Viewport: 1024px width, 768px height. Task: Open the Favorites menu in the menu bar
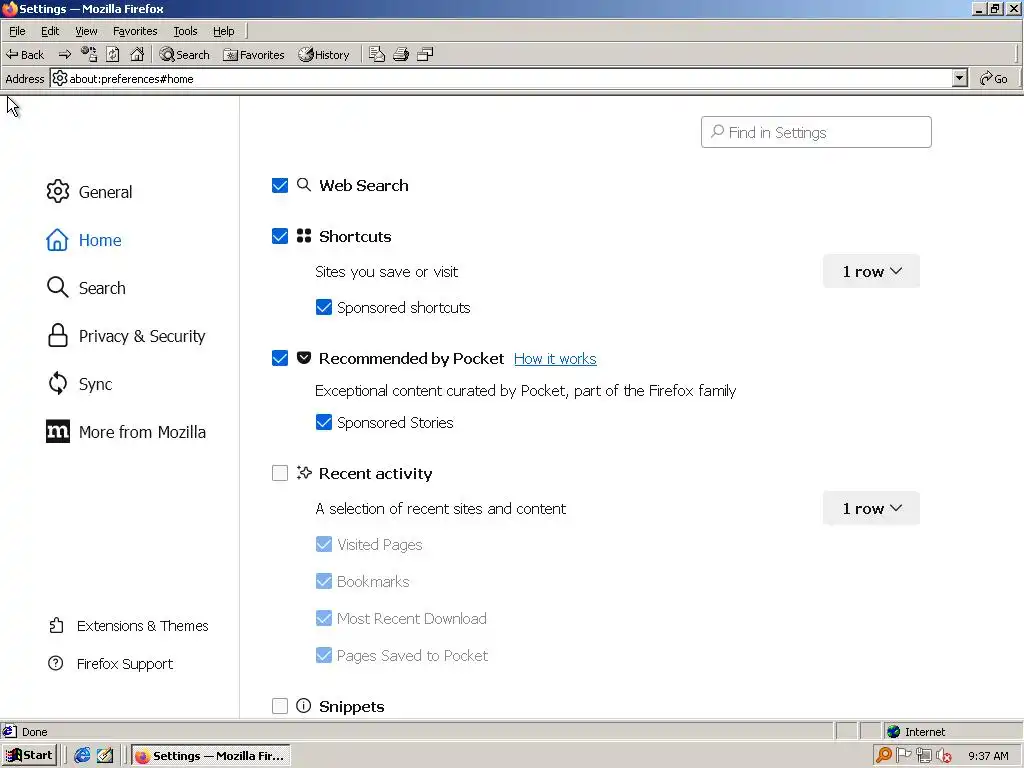pos(135,31)
